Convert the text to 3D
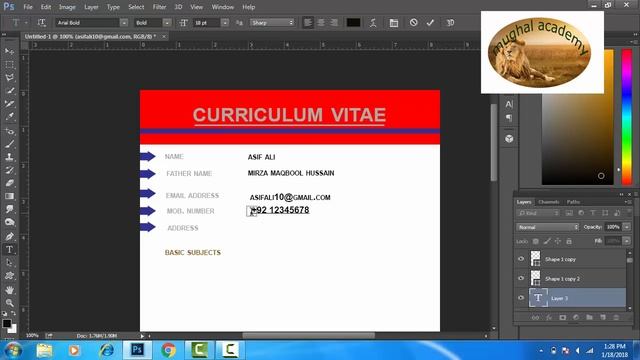 (450, 23)
